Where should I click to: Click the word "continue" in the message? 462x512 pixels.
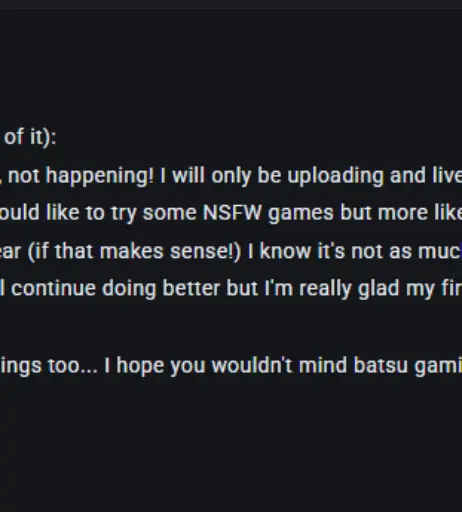point(53,289)
